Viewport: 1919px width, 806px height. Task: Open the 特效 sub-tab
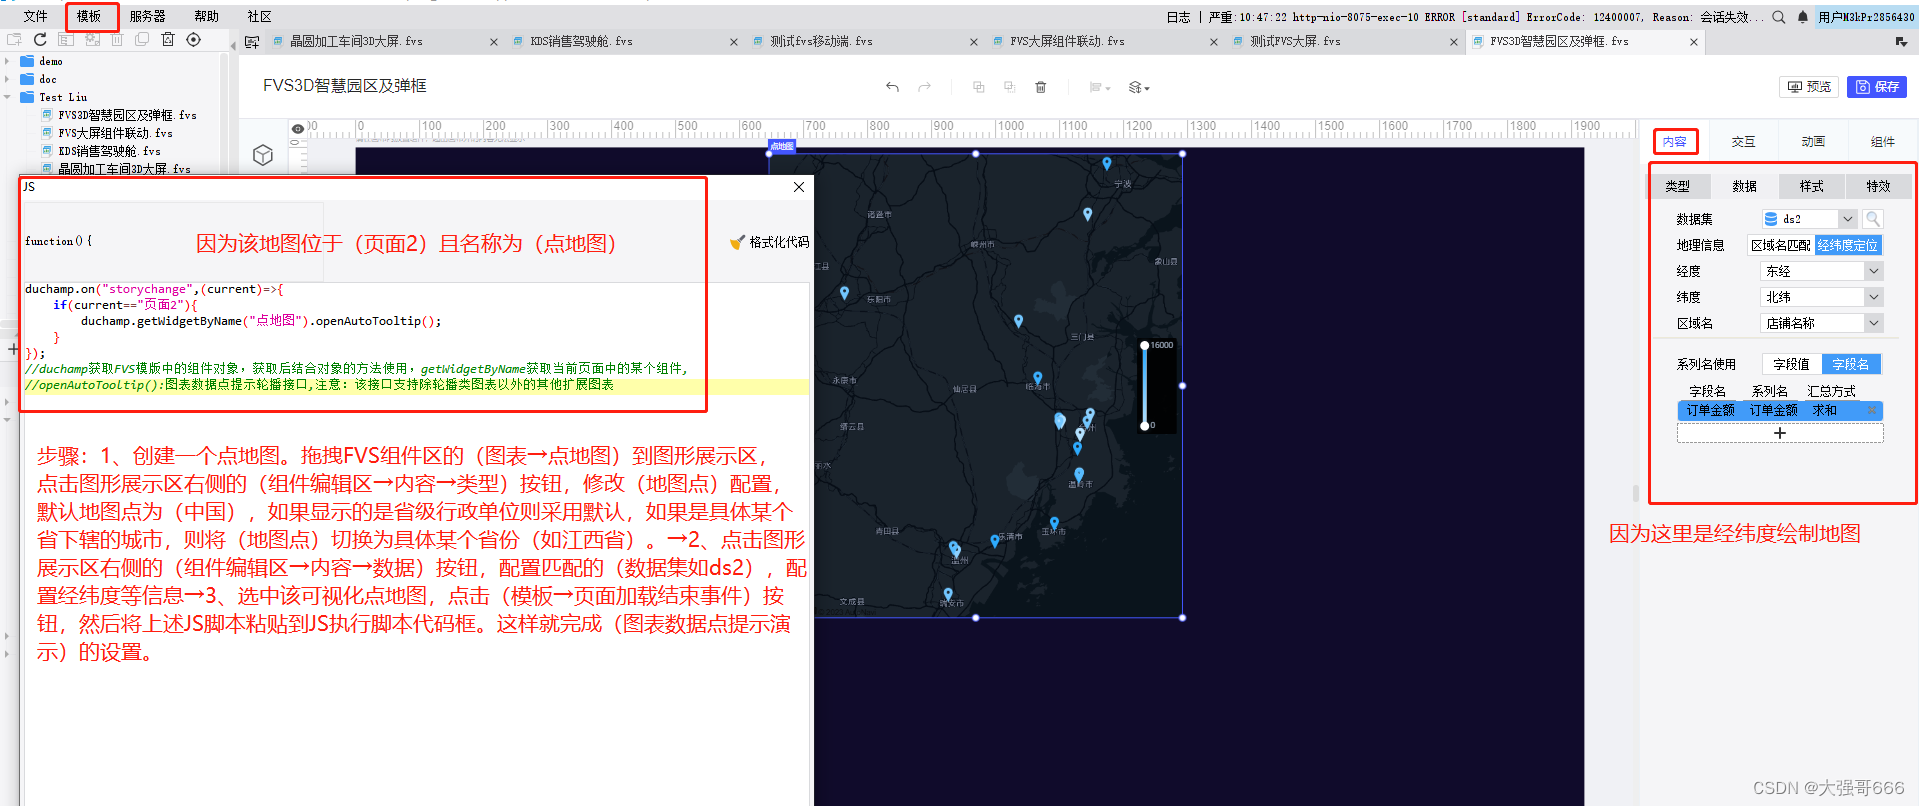pyautogui.click(x=1878, y=186)
